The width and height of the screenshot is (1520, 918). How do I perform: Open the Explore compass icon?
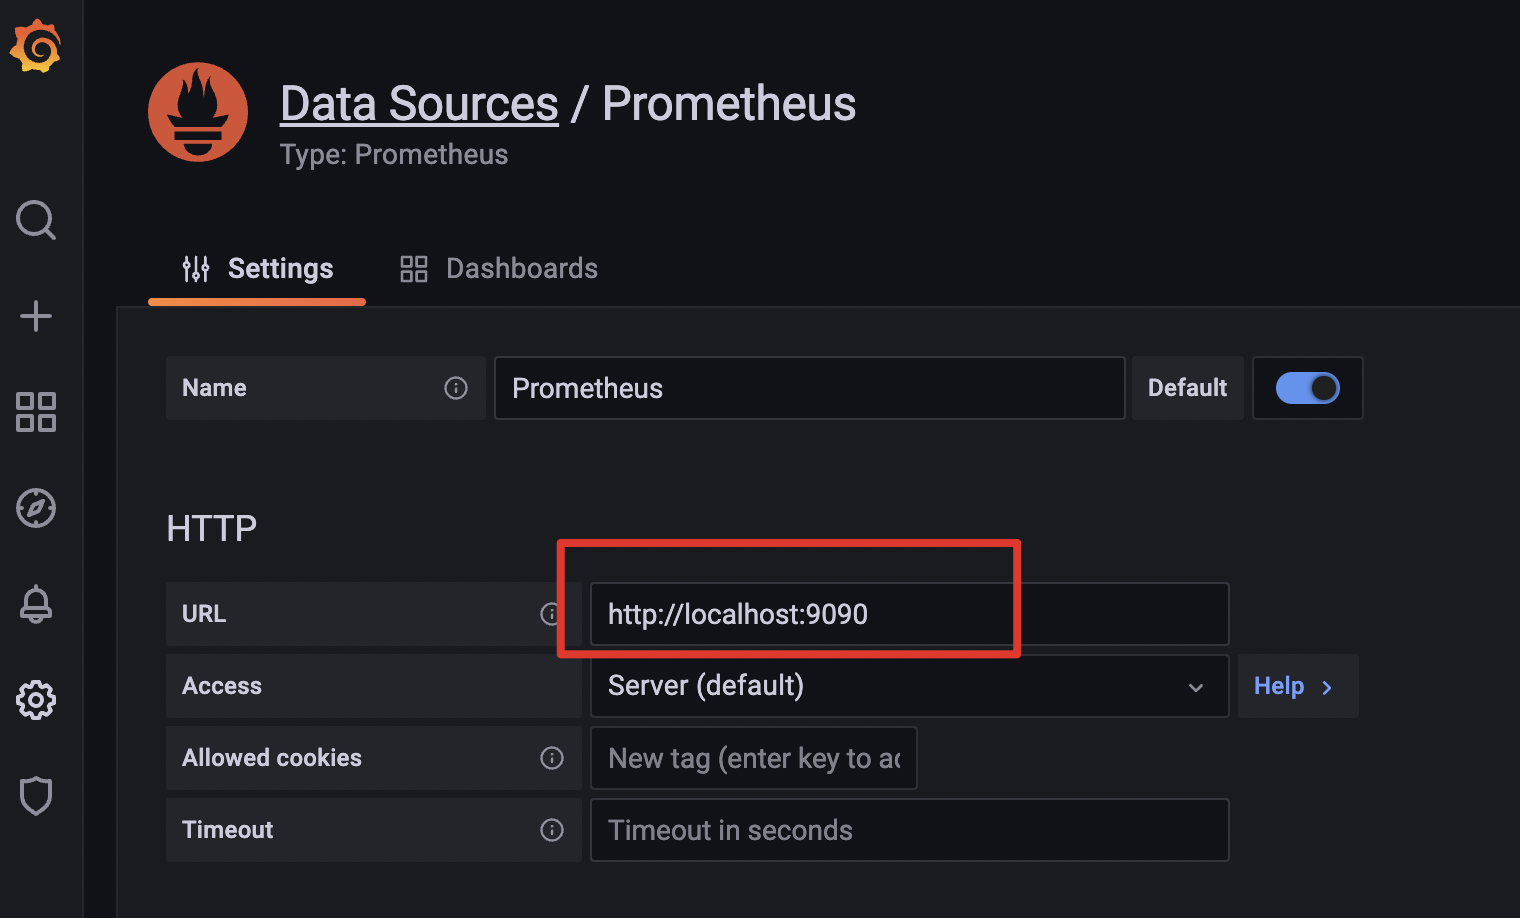click(36, 508)
